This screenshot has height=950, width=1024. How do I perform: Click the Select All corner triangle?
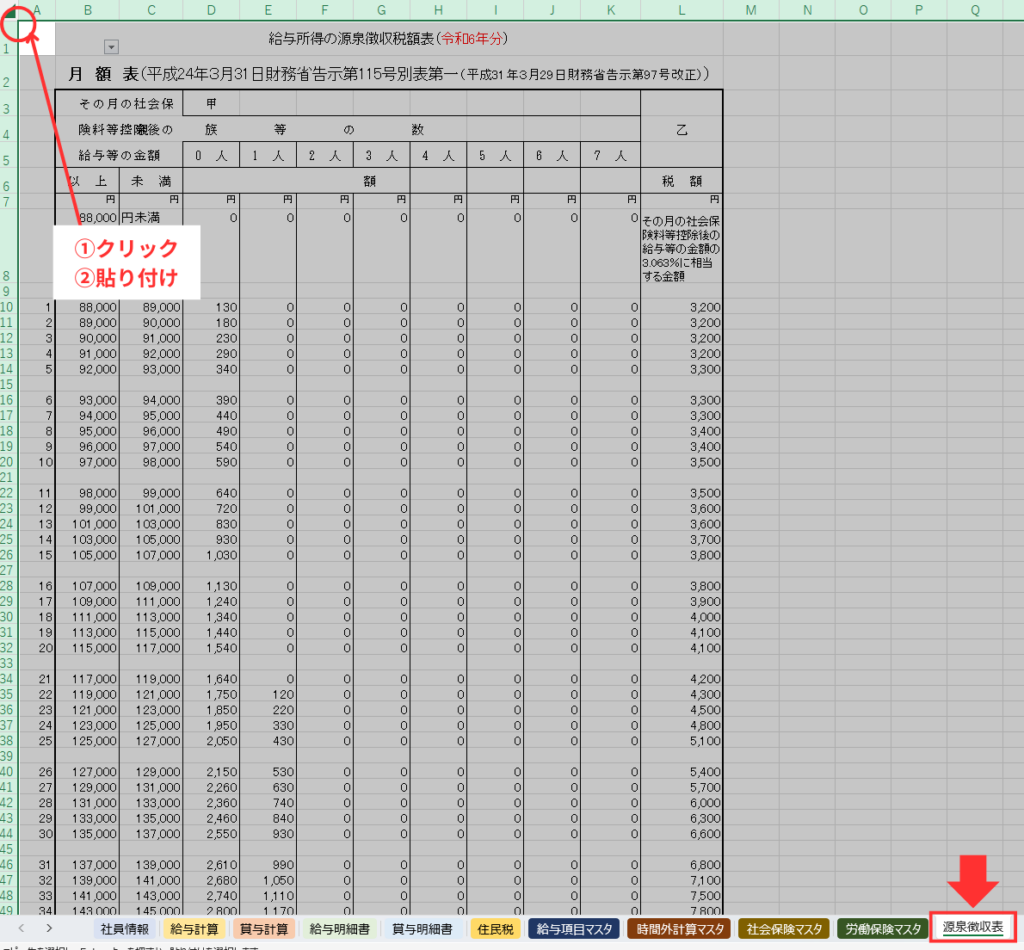[x=11, y=12]
